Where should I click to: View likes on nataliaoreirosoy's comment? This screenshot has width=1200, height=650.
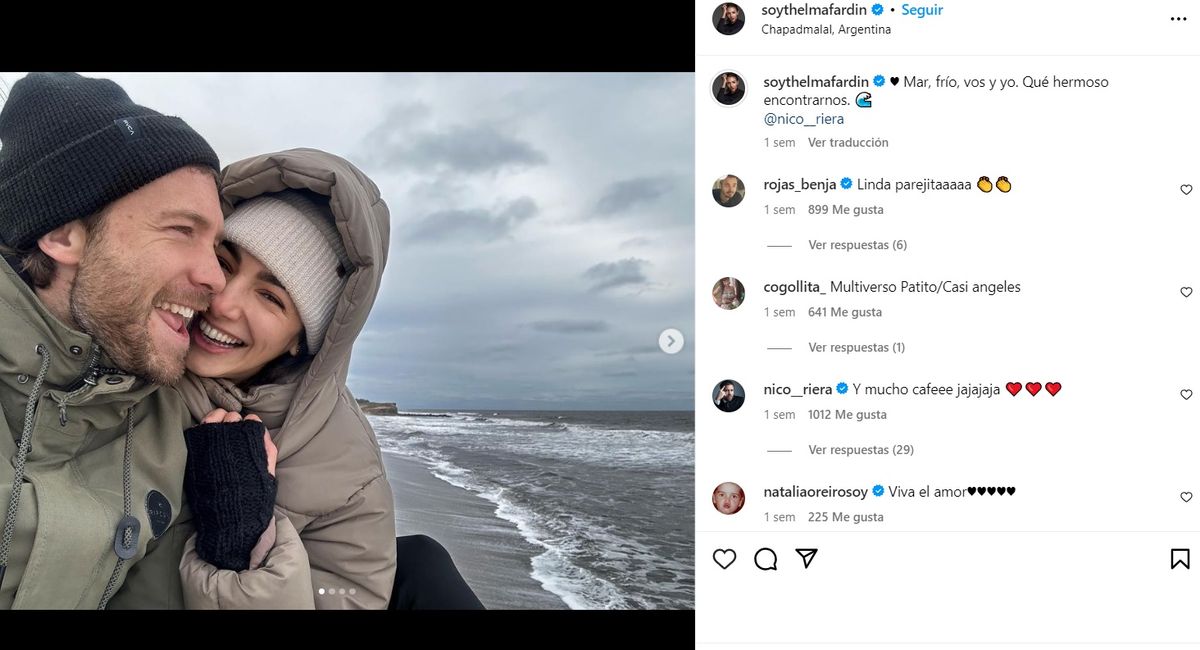[845, 517]
